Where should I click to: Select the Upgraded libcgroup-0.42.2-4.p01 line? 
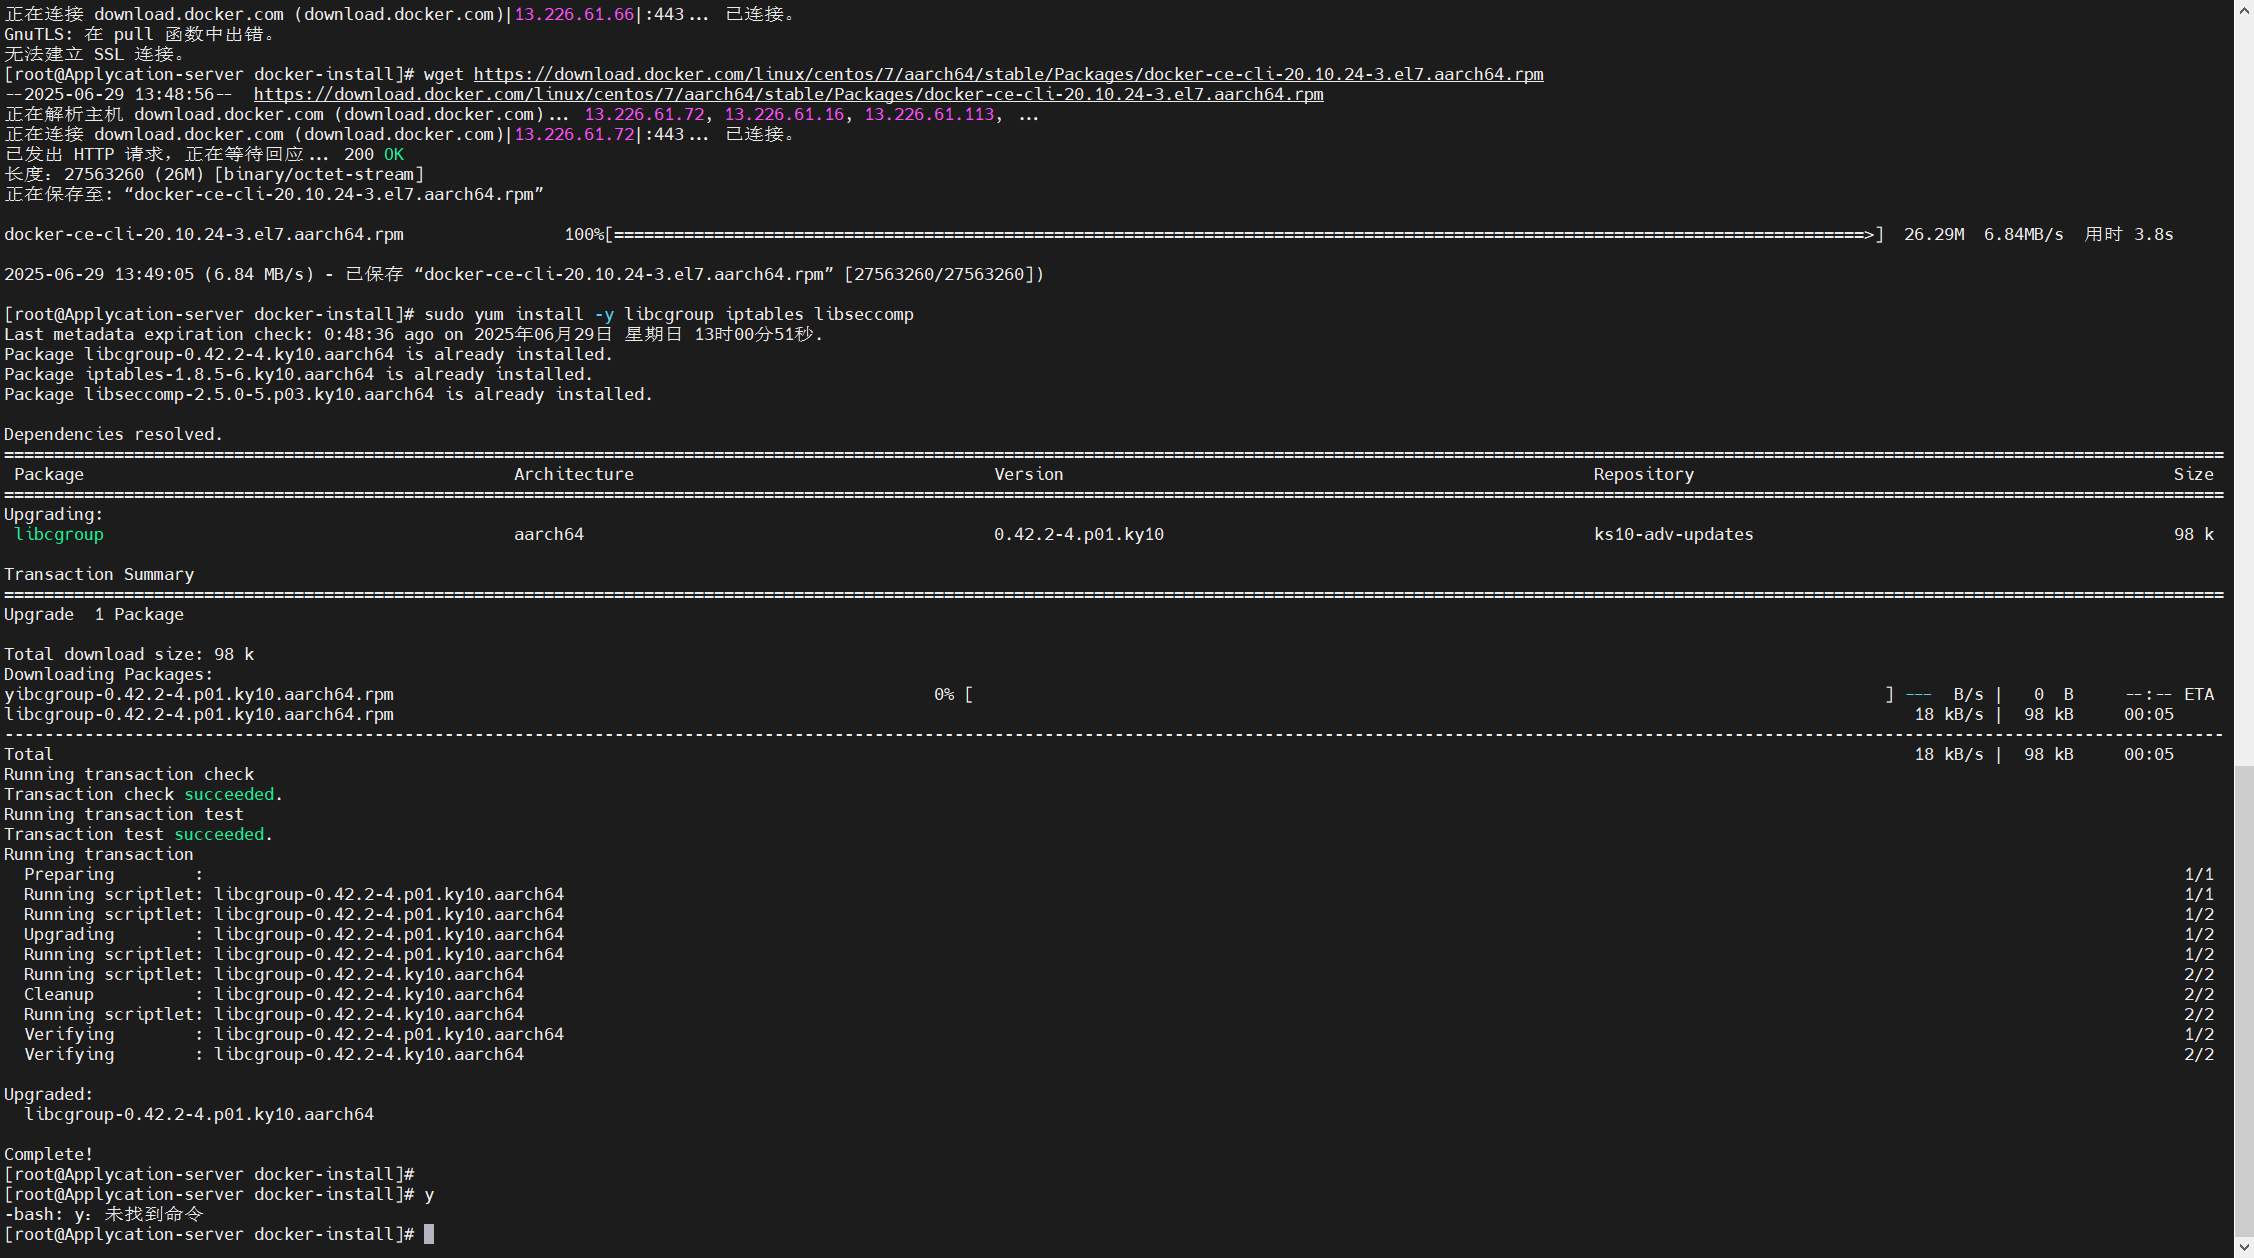click(198, 1114)
